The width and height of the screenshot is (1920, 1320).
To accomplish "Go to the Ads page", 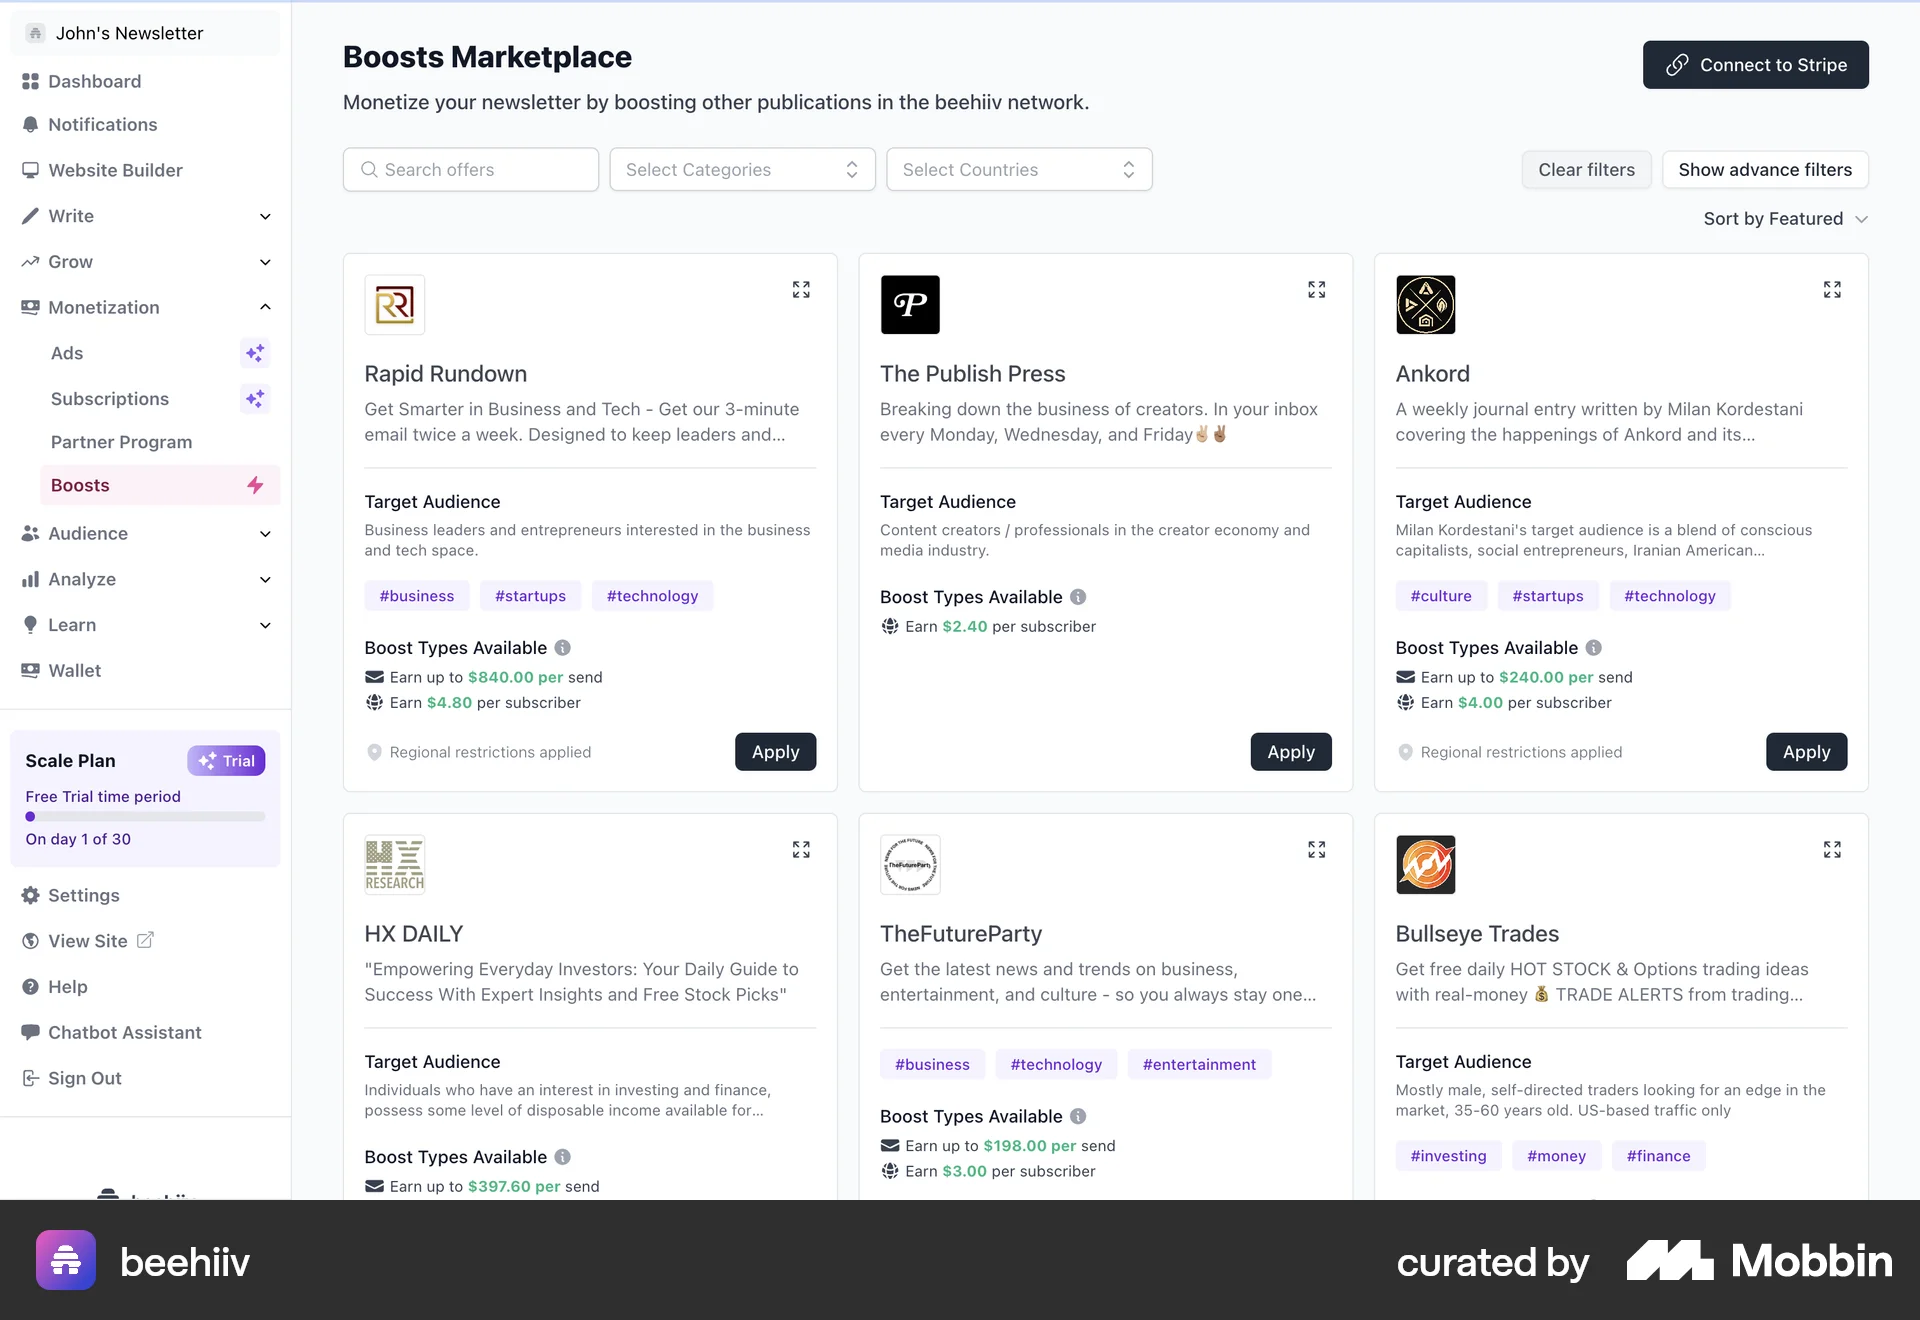I will tap(160, 353).
